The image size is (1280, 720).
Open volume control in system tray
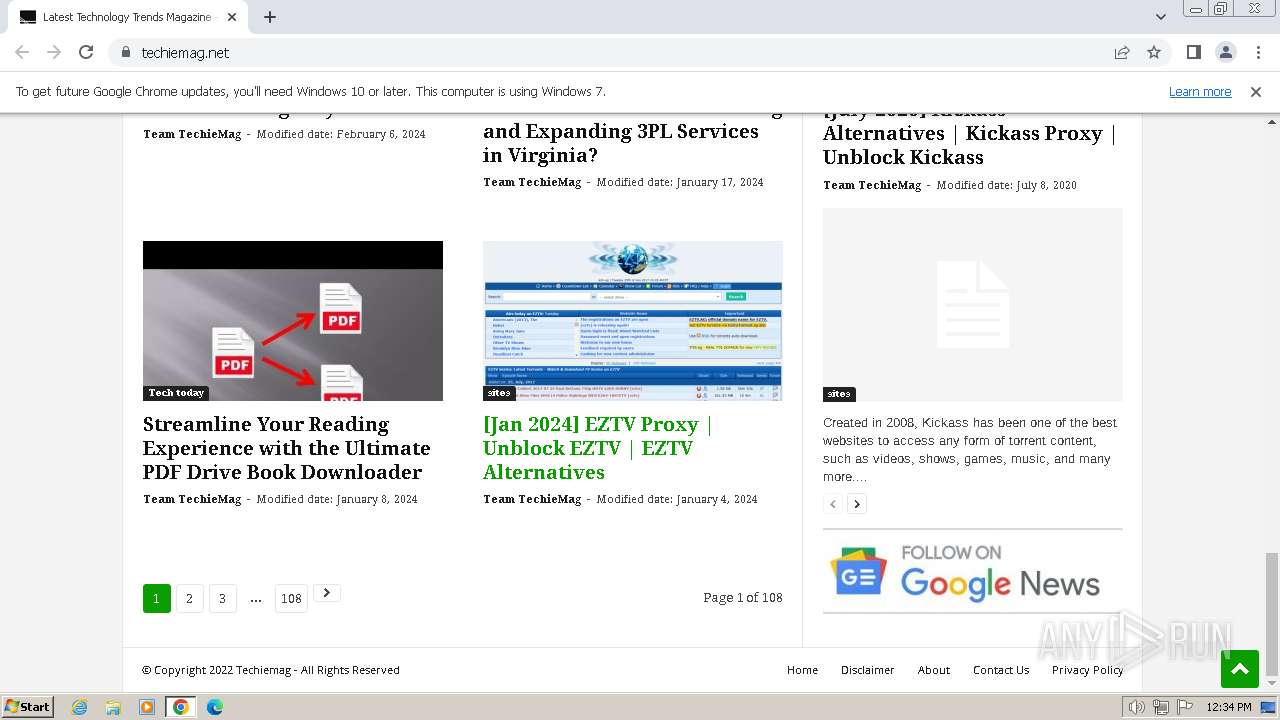click(x=1137, y=707)
